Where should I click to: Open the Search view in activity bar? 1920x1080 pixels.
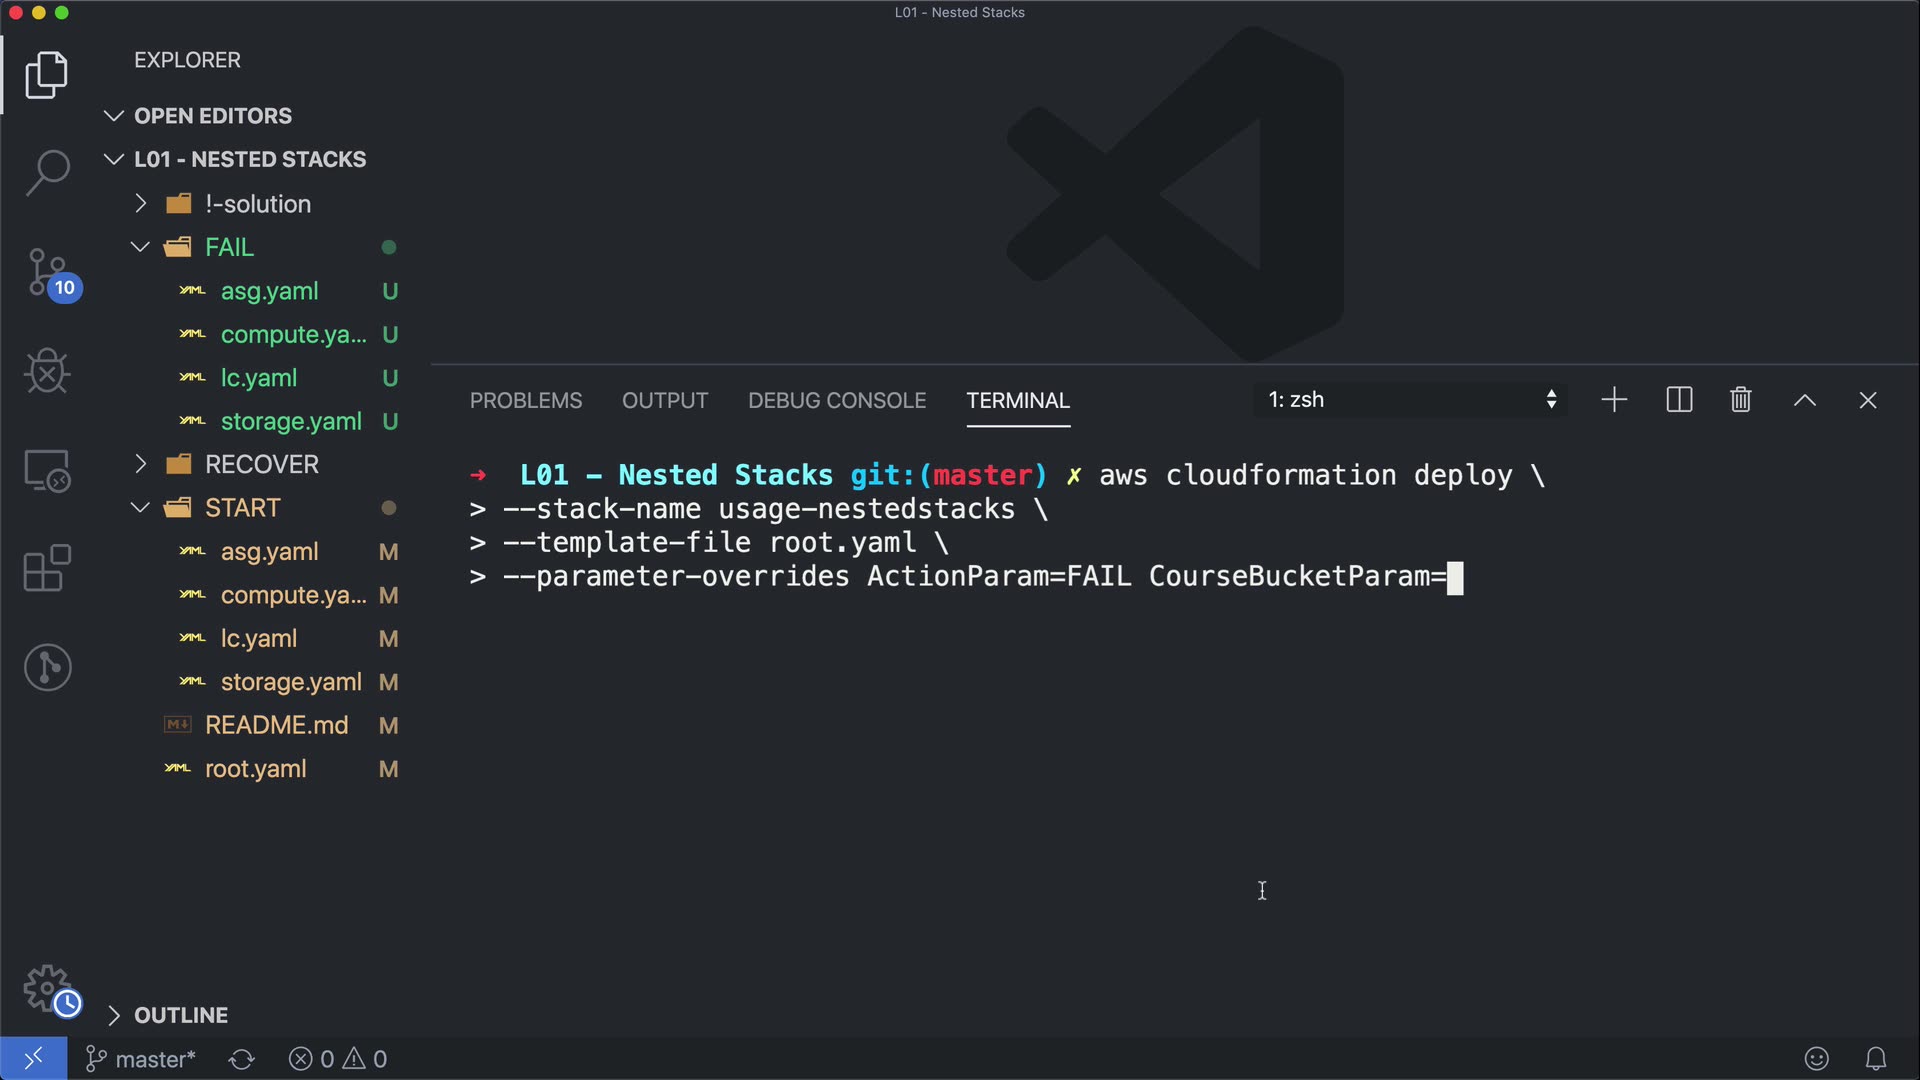47,172
